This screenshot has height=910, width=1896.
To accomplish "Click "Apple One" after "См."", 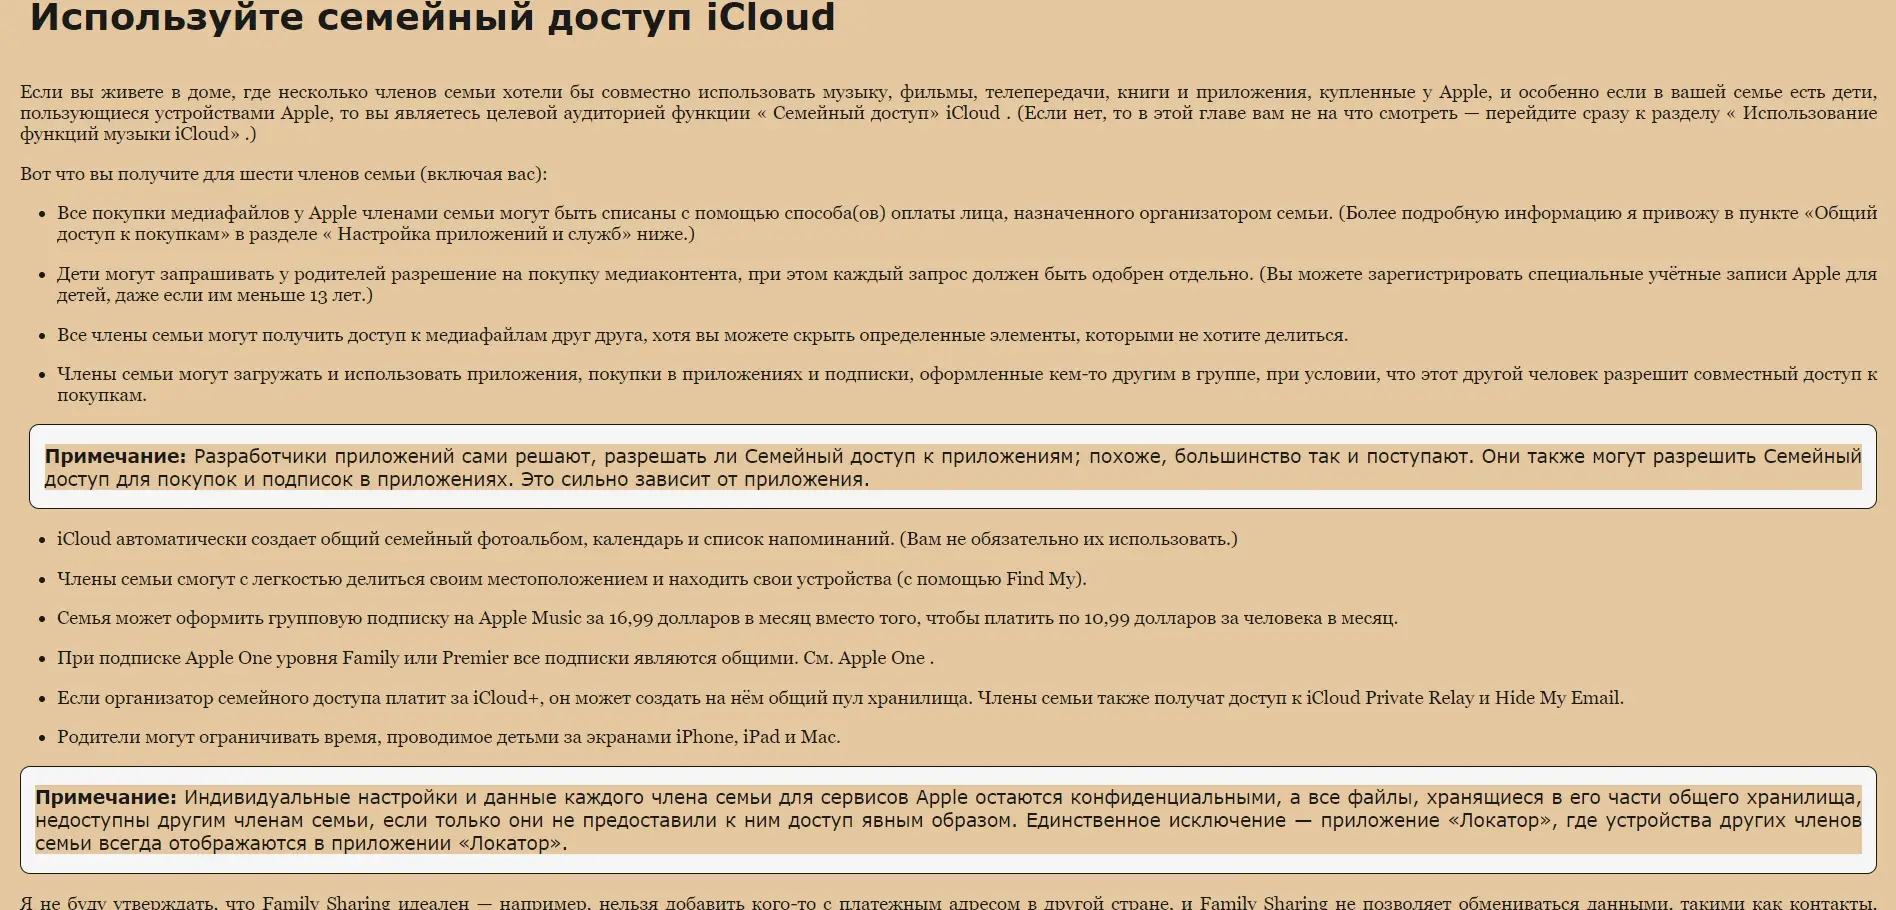I will pyautogui.click(x=881, y=658).
